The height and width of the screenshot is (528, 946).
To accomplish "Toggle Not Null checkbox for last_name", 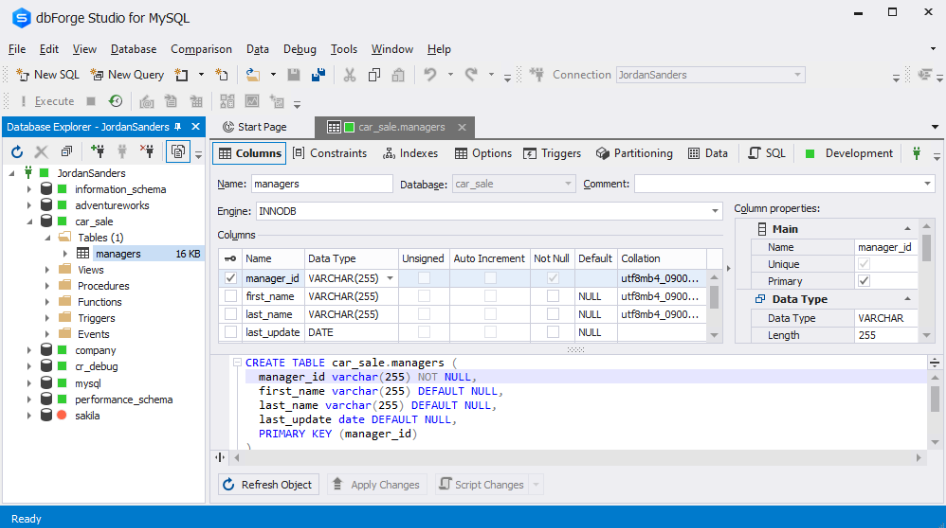I will click(x=553, y=314).
